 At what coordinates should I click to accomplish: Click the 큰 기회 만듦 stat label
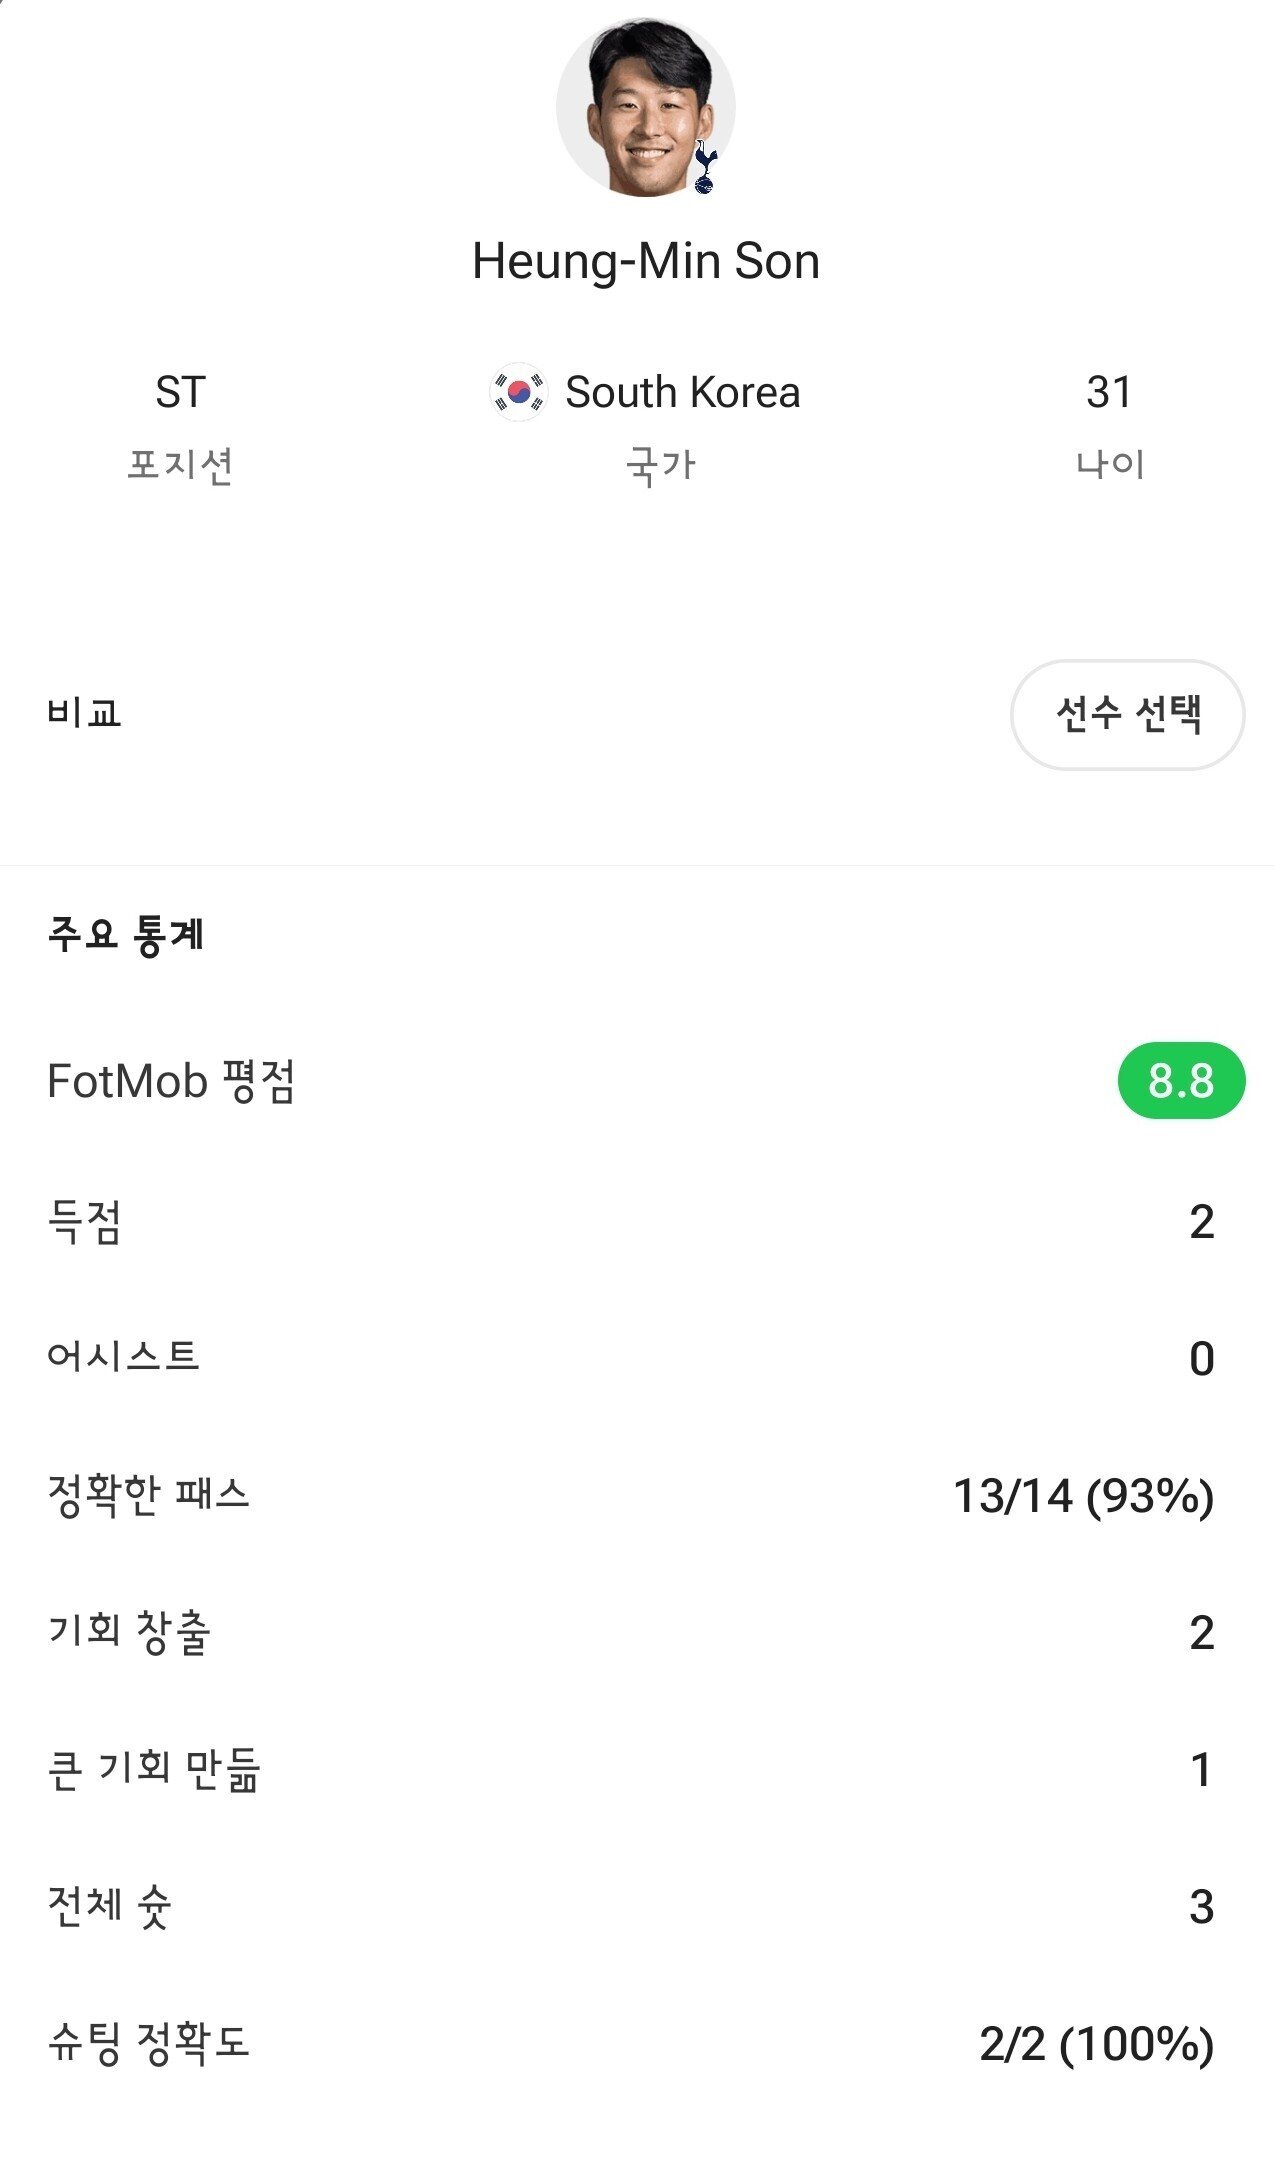pos(154,1769)
